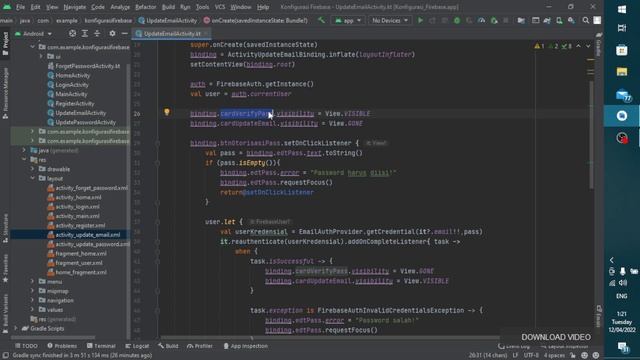Expand the navigation folder
640x360 pixels.
pos(32,300)
